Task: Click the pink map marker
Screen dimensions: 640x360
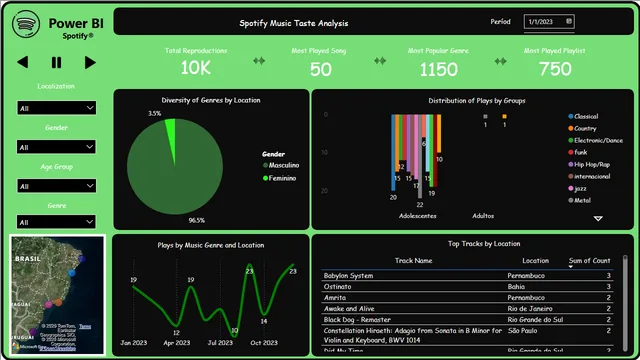Action: coord(49,304)
